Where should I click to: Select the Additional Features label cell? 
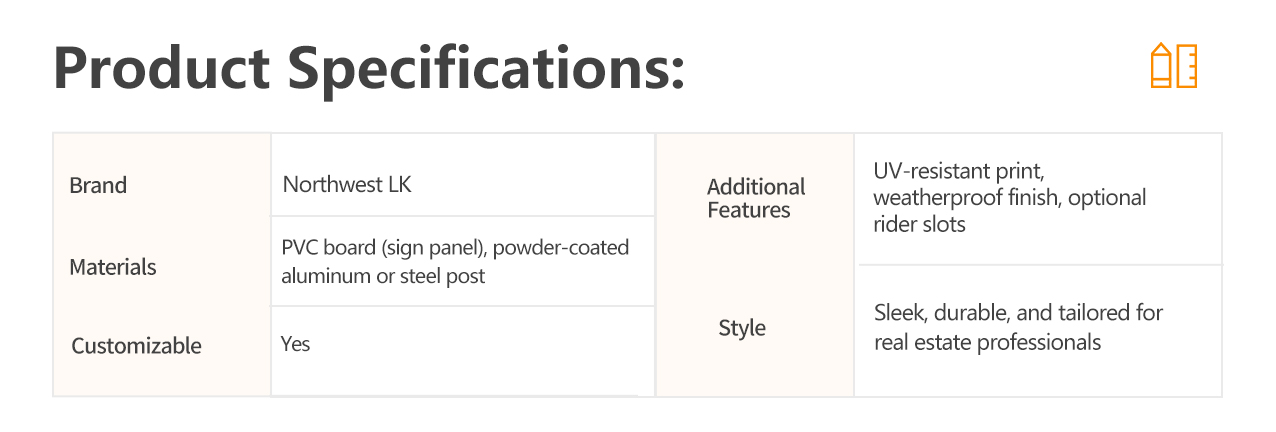coord(756,198)
